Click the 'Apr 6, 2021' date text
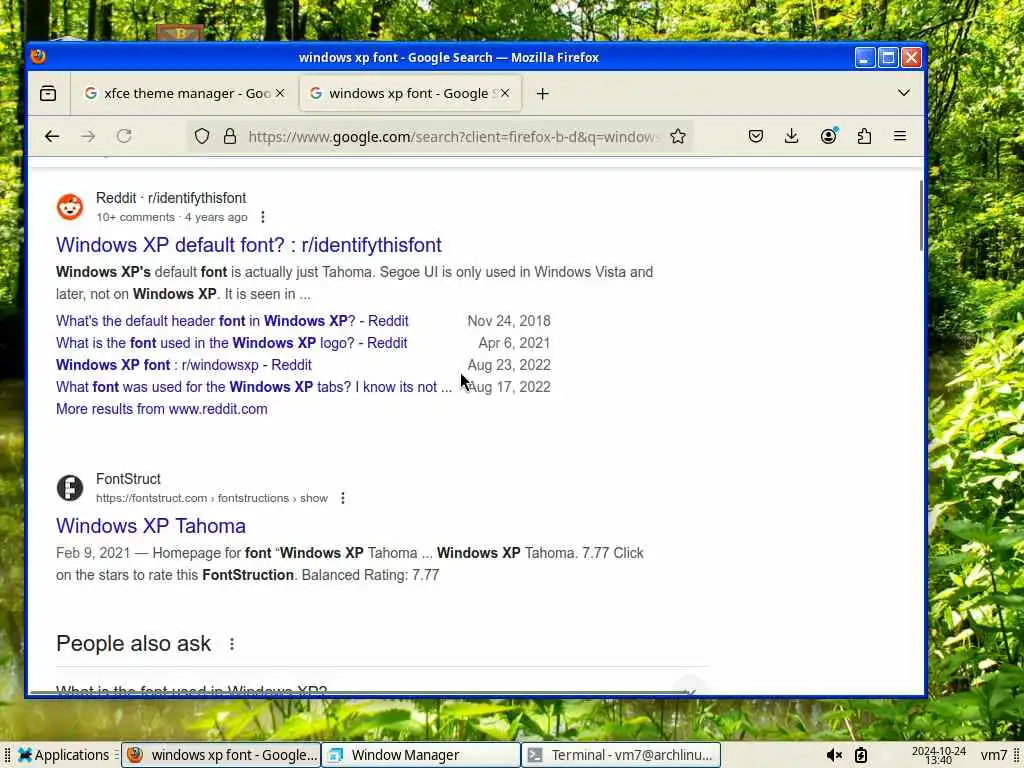 pyautogui.click(x=514, y=343)
